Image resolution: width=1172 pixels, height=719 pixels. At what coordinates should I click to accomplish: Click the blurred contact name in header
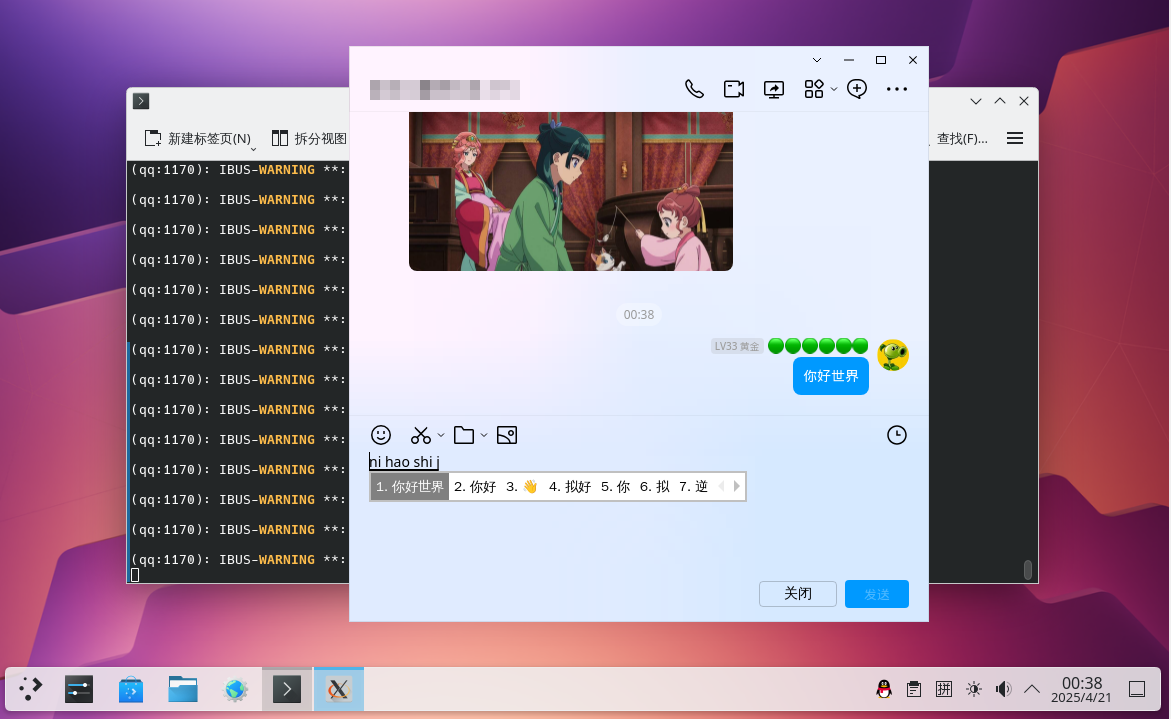(445, 90)
